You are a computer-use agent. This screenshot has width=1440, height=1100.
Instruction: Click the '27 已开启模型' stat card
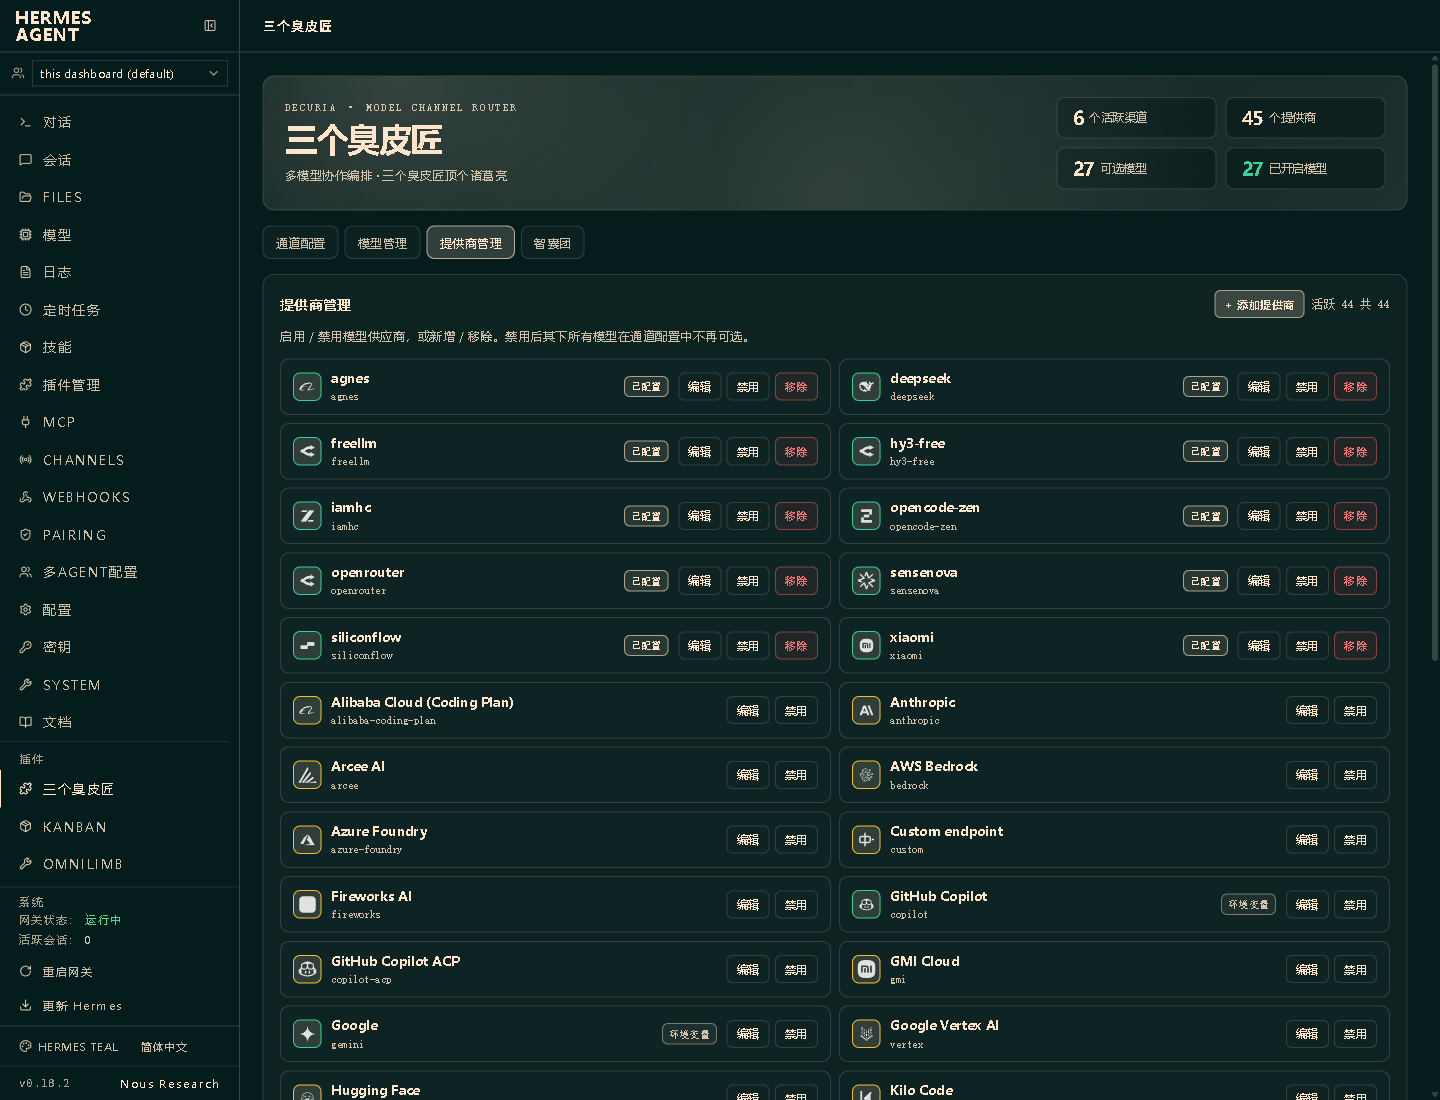coord(1305,169)
